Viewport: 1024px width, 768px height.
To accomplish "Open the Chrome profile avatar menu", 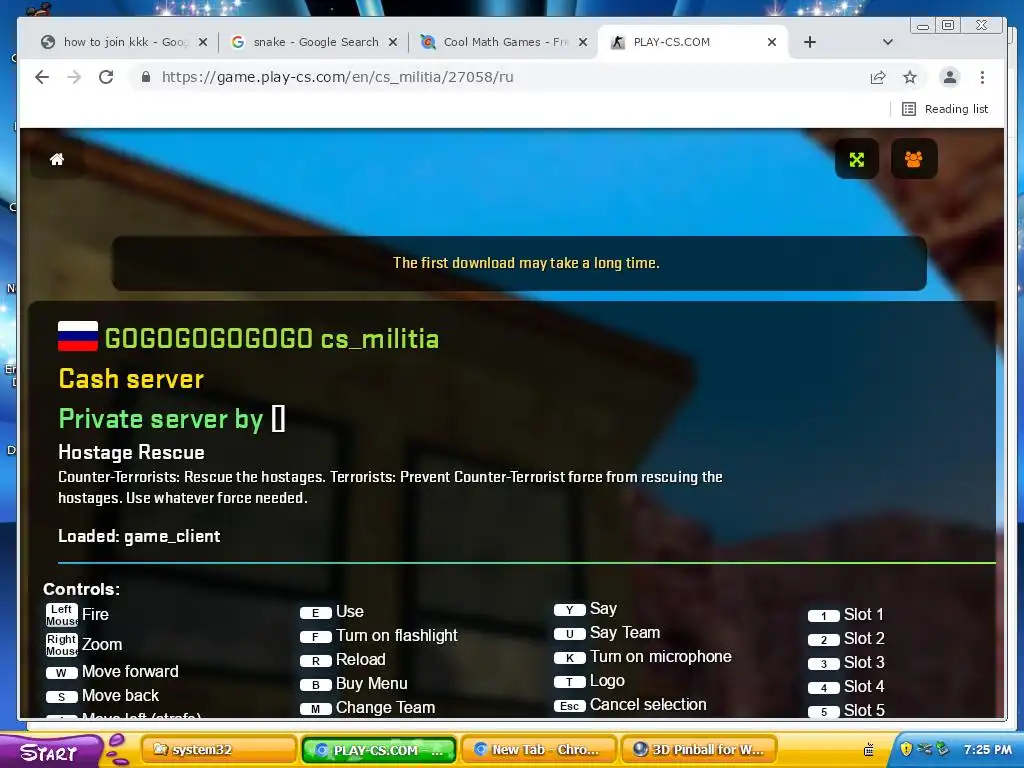I will [x=950, y=77].
